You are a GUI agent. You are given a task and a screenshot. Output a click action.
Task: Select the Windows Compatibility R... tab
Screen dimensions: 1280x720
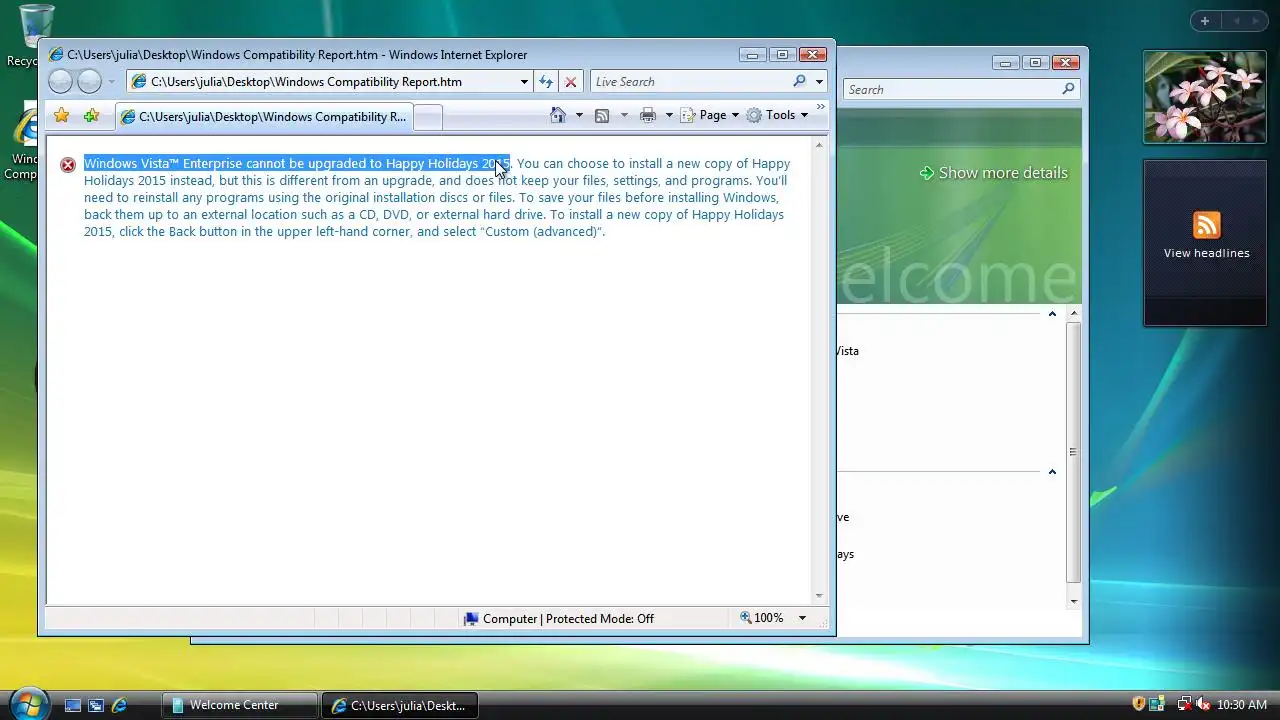tap(263, 117)
